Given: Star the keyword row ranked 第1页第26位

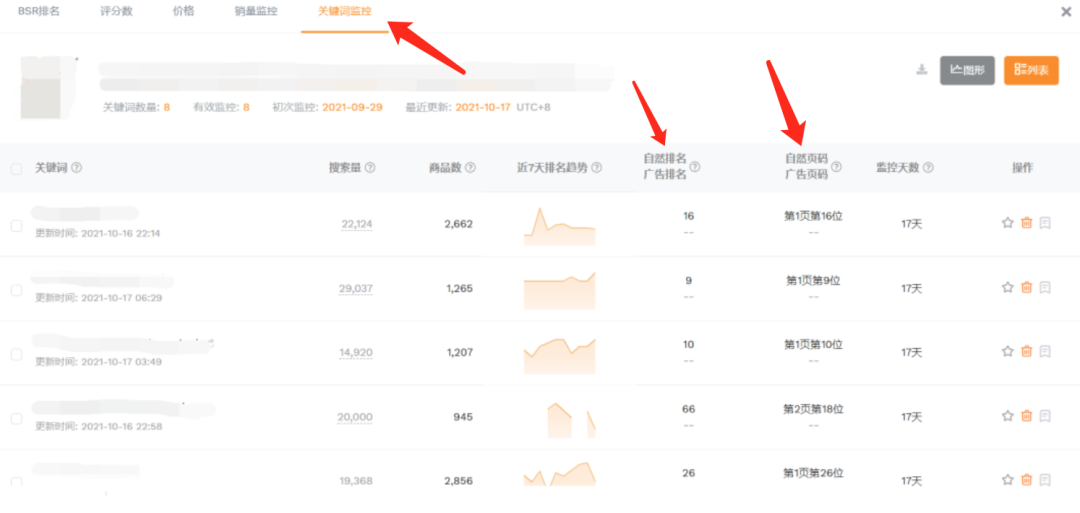Looking at the screenshot, I should coord(1008,479).
